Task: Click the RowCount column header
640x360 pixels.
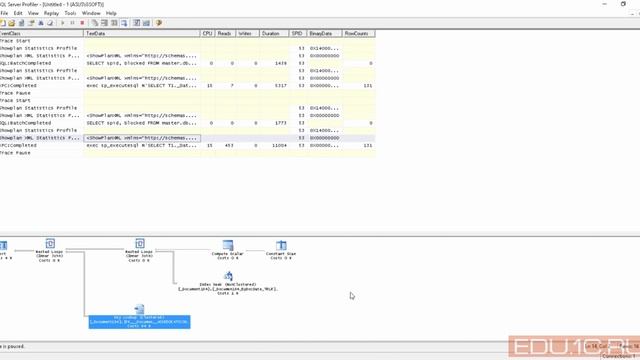Action: pos(358,33)
